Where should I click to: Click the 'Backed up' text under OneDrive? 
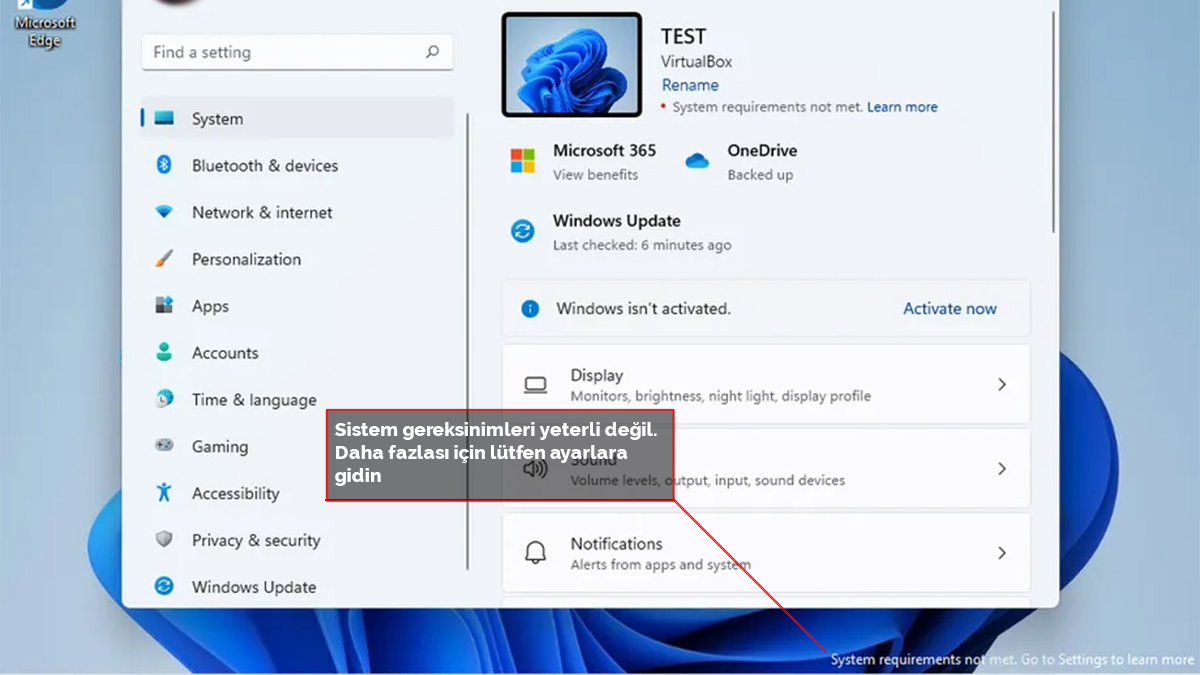pos(760,175)
